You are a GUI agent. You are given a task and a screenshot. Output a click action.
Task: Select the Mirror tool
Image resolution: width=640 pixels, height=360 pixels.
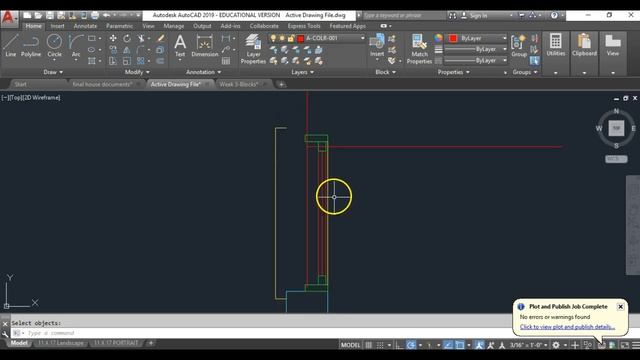tap(127, 50)
